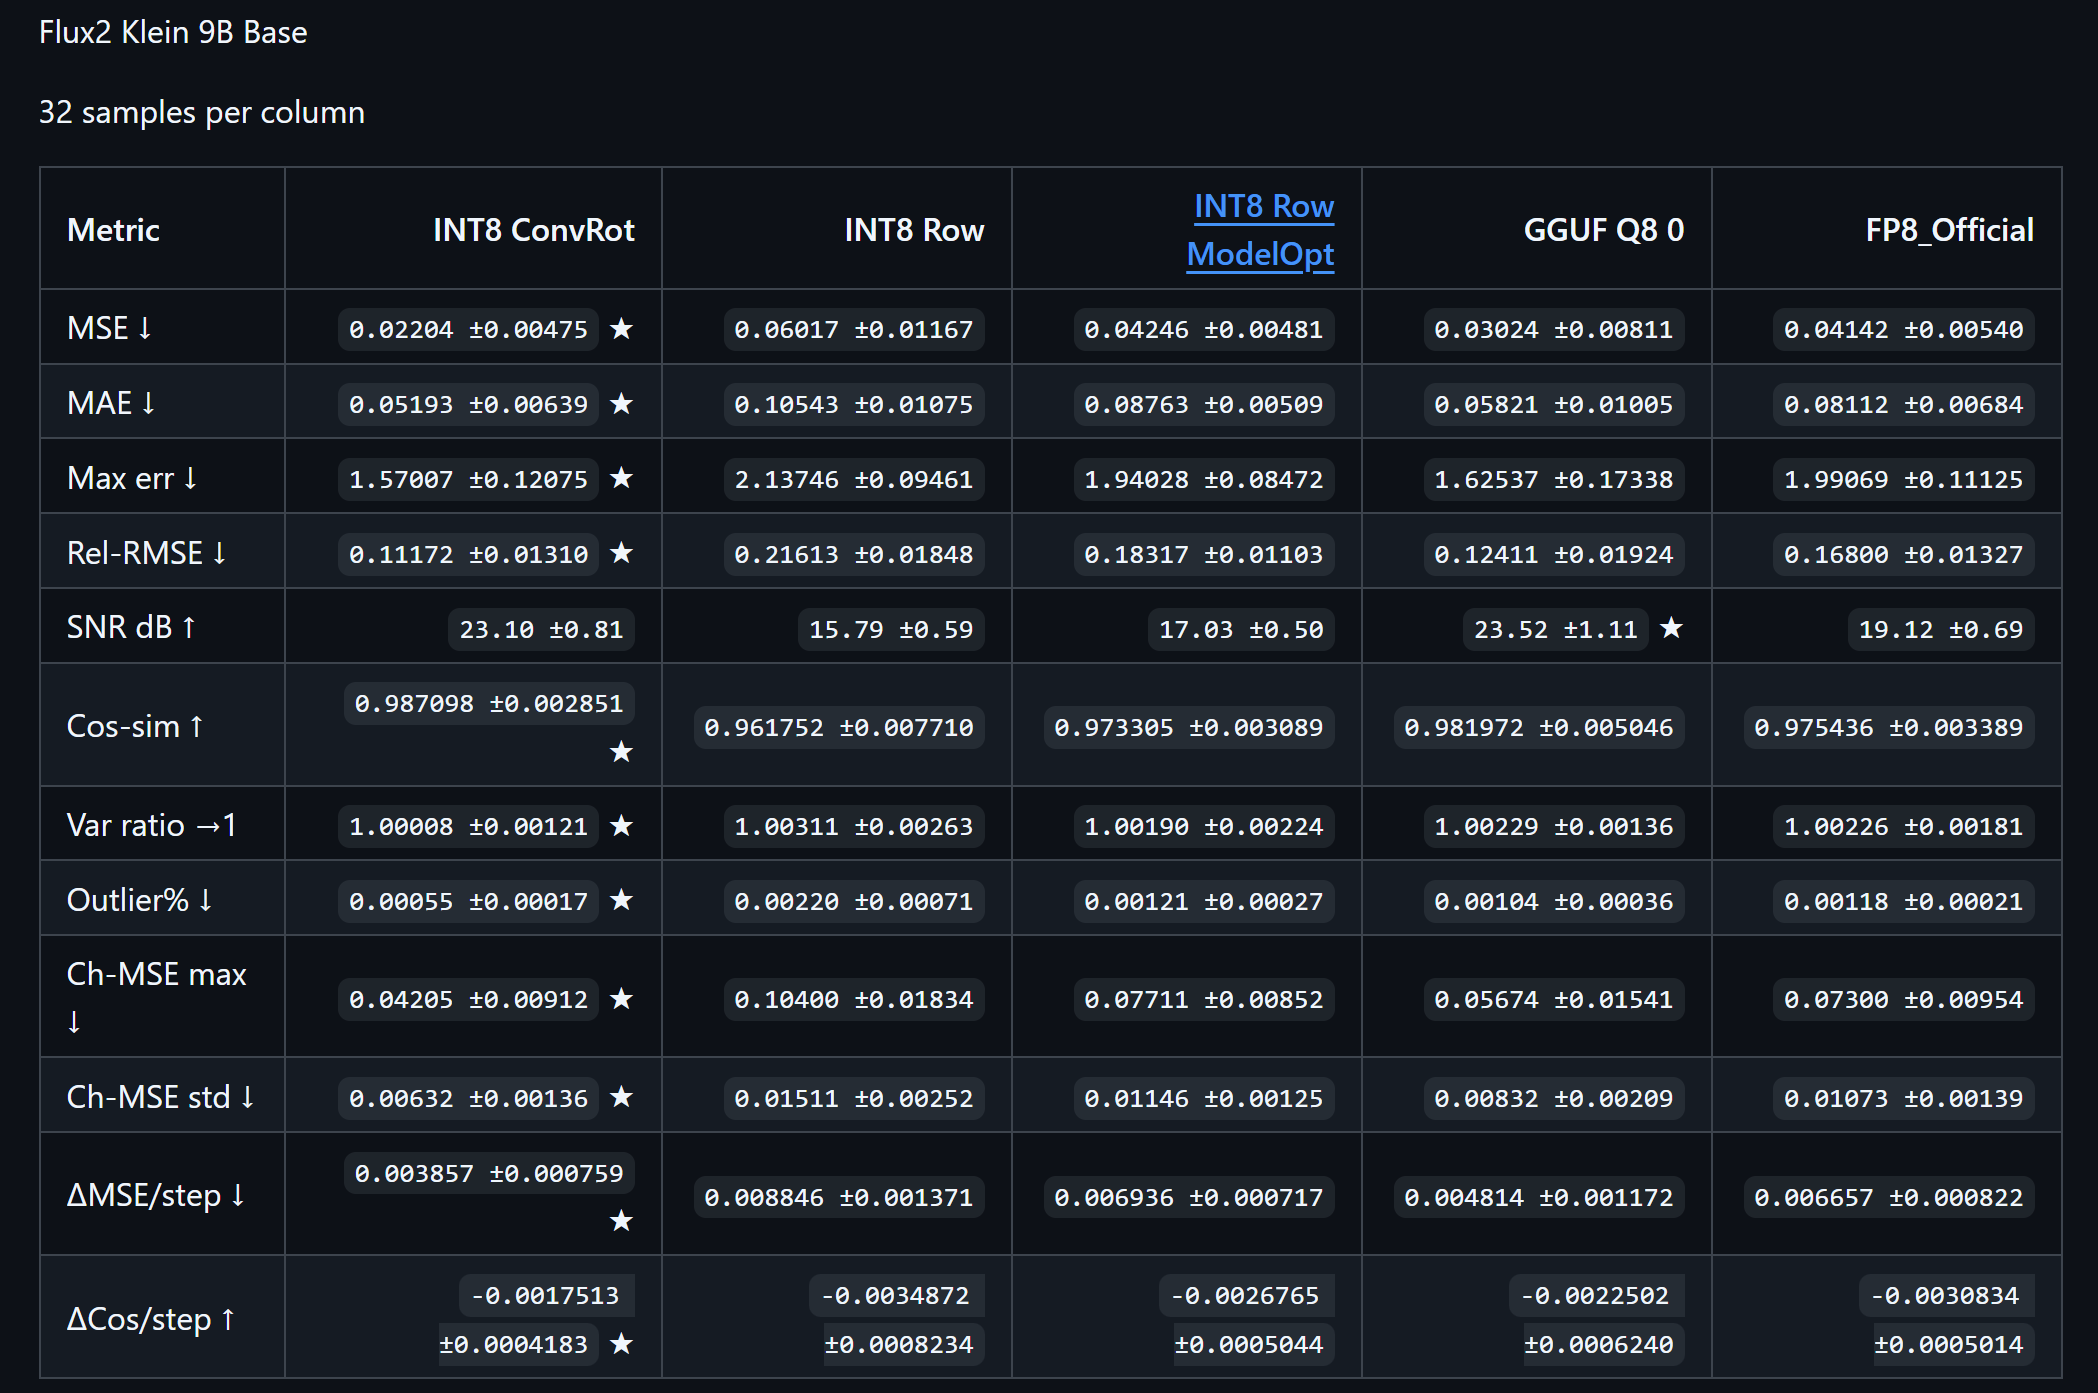
Task: Click the 'ΔMSE/step ↓' row label
Action: coord(156,1195)
